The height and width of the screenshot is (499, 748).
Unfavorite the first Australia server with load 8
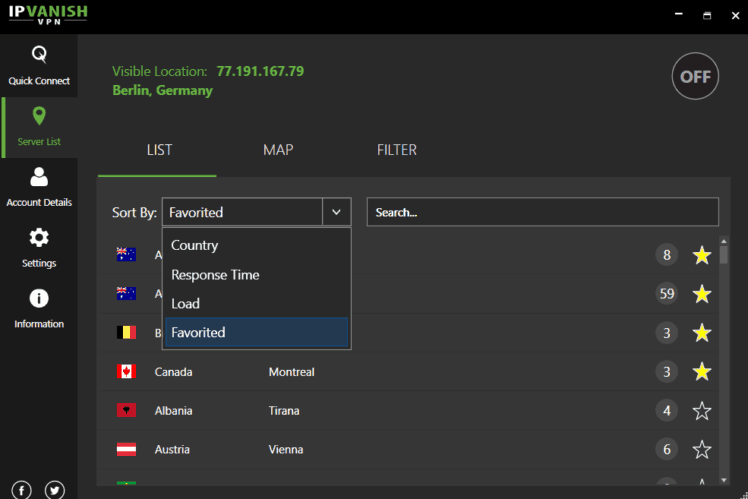click(x=702, y=255)
